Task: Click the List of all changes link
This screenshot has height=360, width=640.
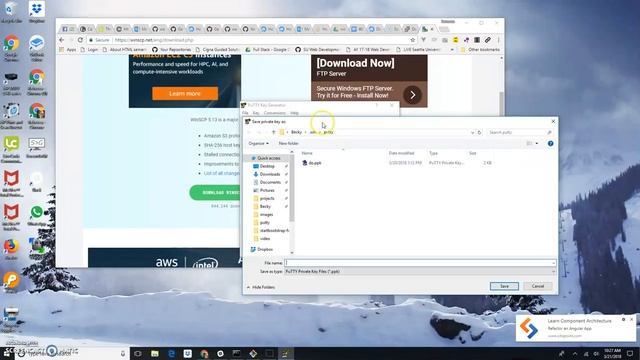Action: [222, 173]
